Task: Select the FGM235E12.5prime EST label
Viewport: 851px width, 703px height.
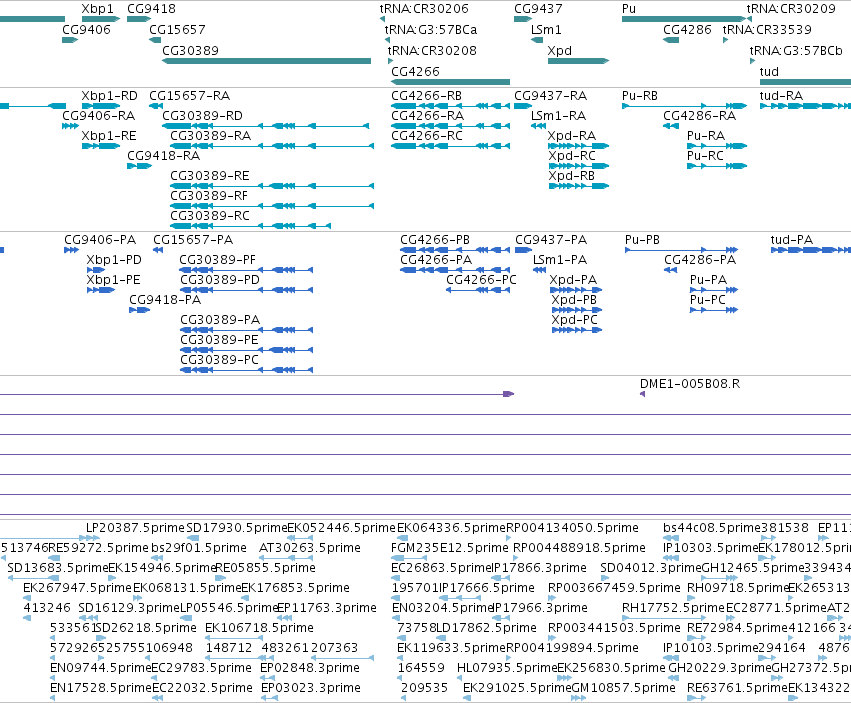Action: coord(450,548)
